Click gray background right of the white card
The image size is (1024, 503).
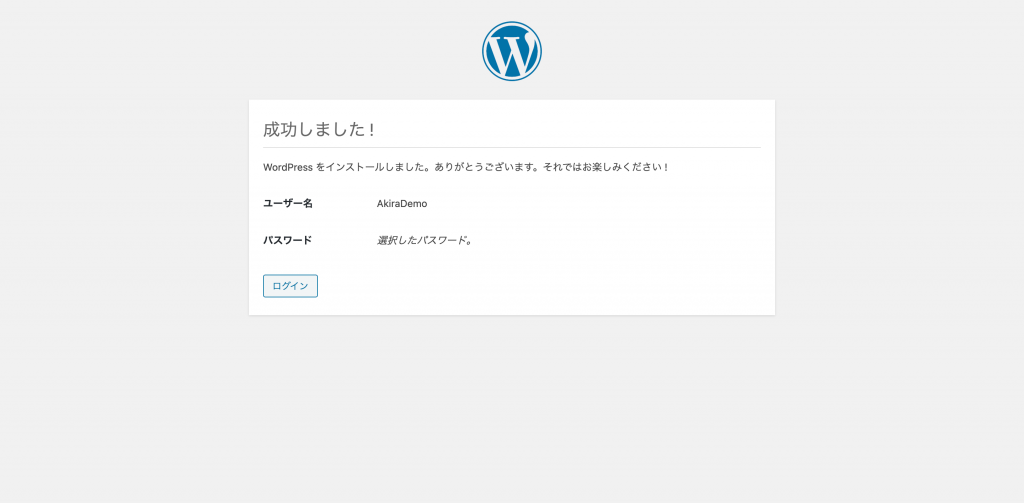click(899, 209)
